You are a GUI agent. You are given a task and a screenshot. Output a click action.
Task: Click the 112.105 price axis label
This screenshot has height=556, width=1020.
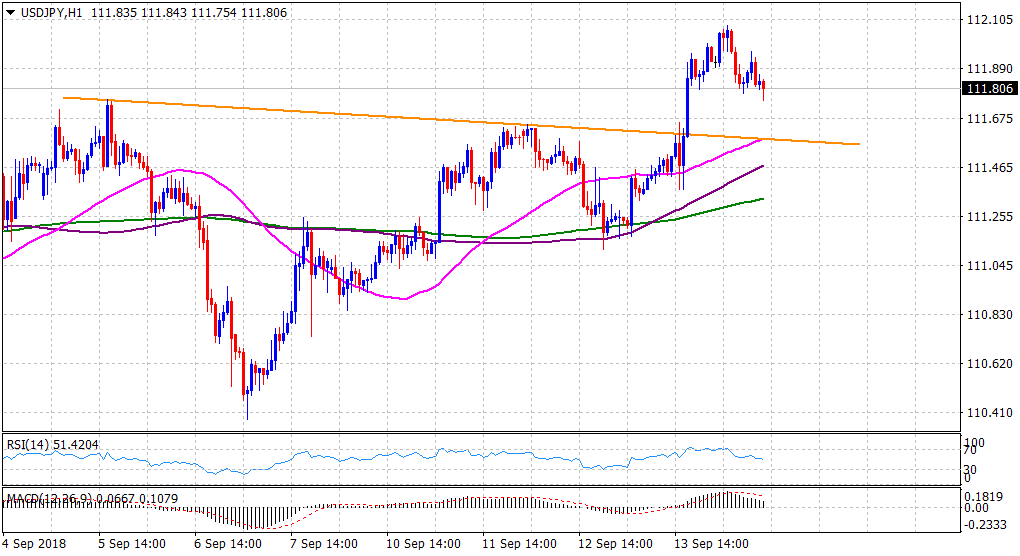[x=989, y=21]
